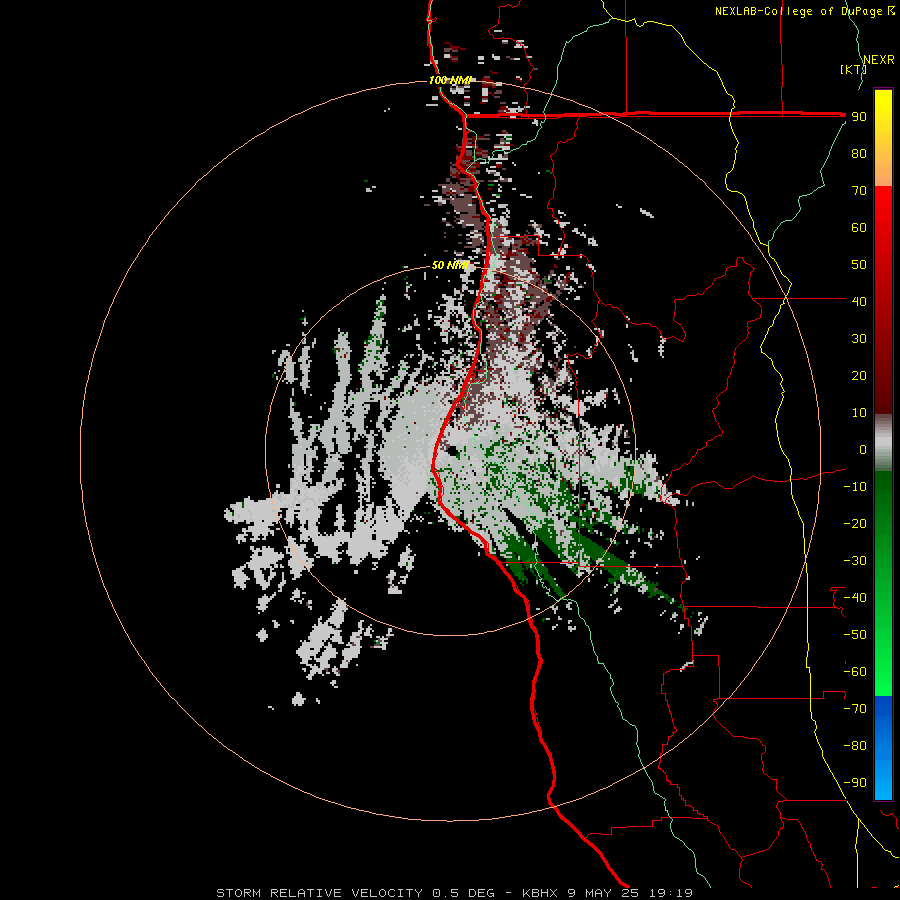Click the -10 value on velocity scale
This screenshot has height=900, width=900.
click(855, 487)
